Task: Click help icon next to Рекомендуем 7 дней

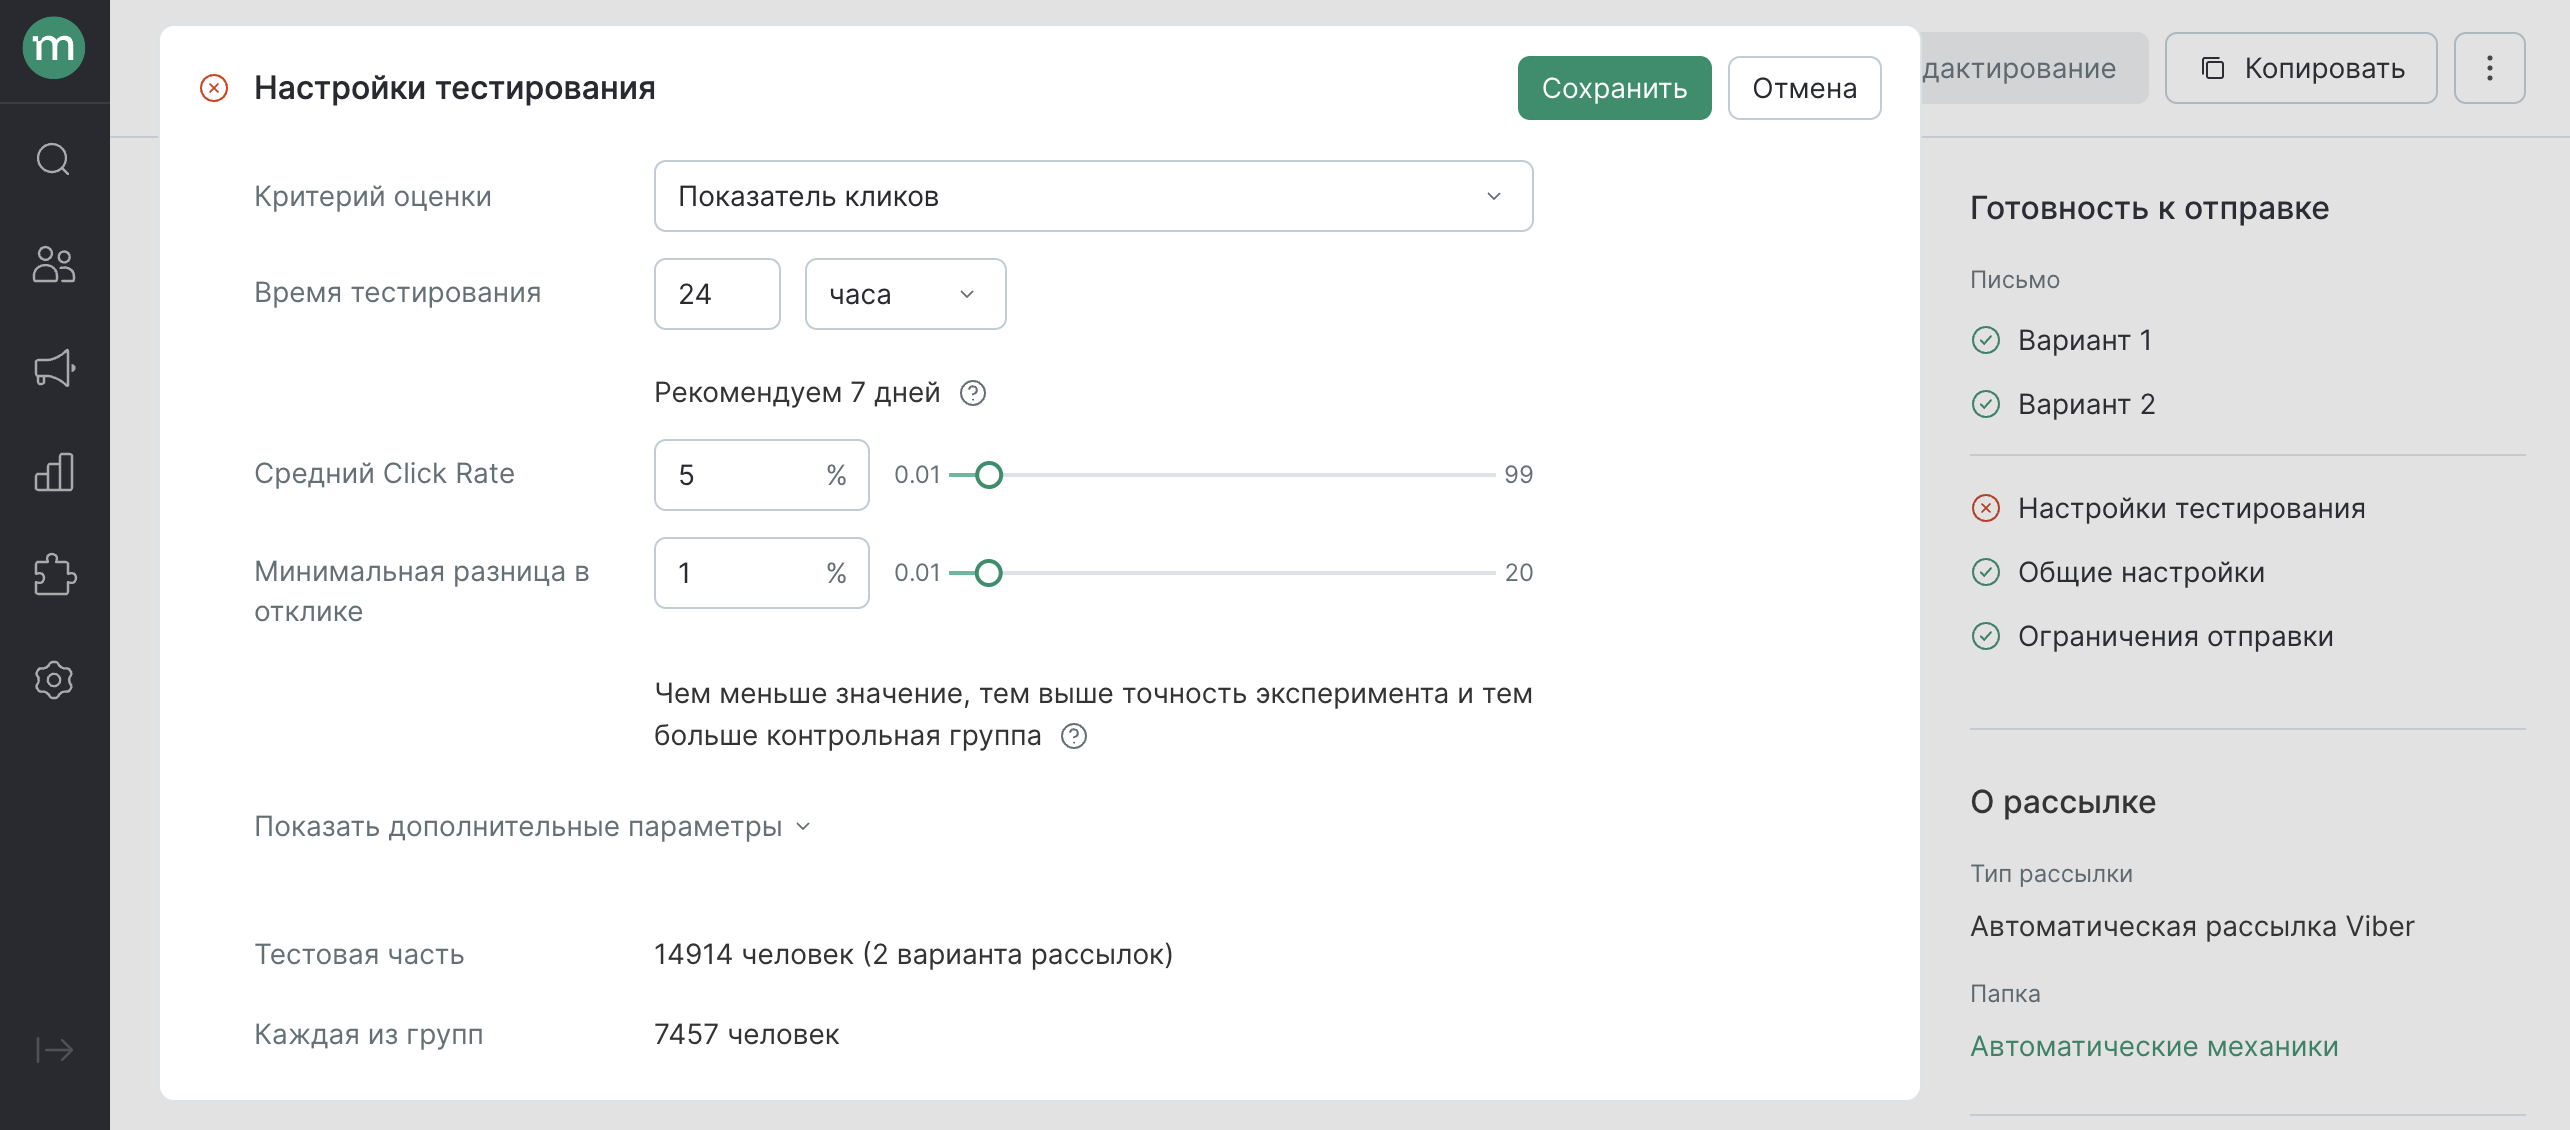Action: click(973, 393)
